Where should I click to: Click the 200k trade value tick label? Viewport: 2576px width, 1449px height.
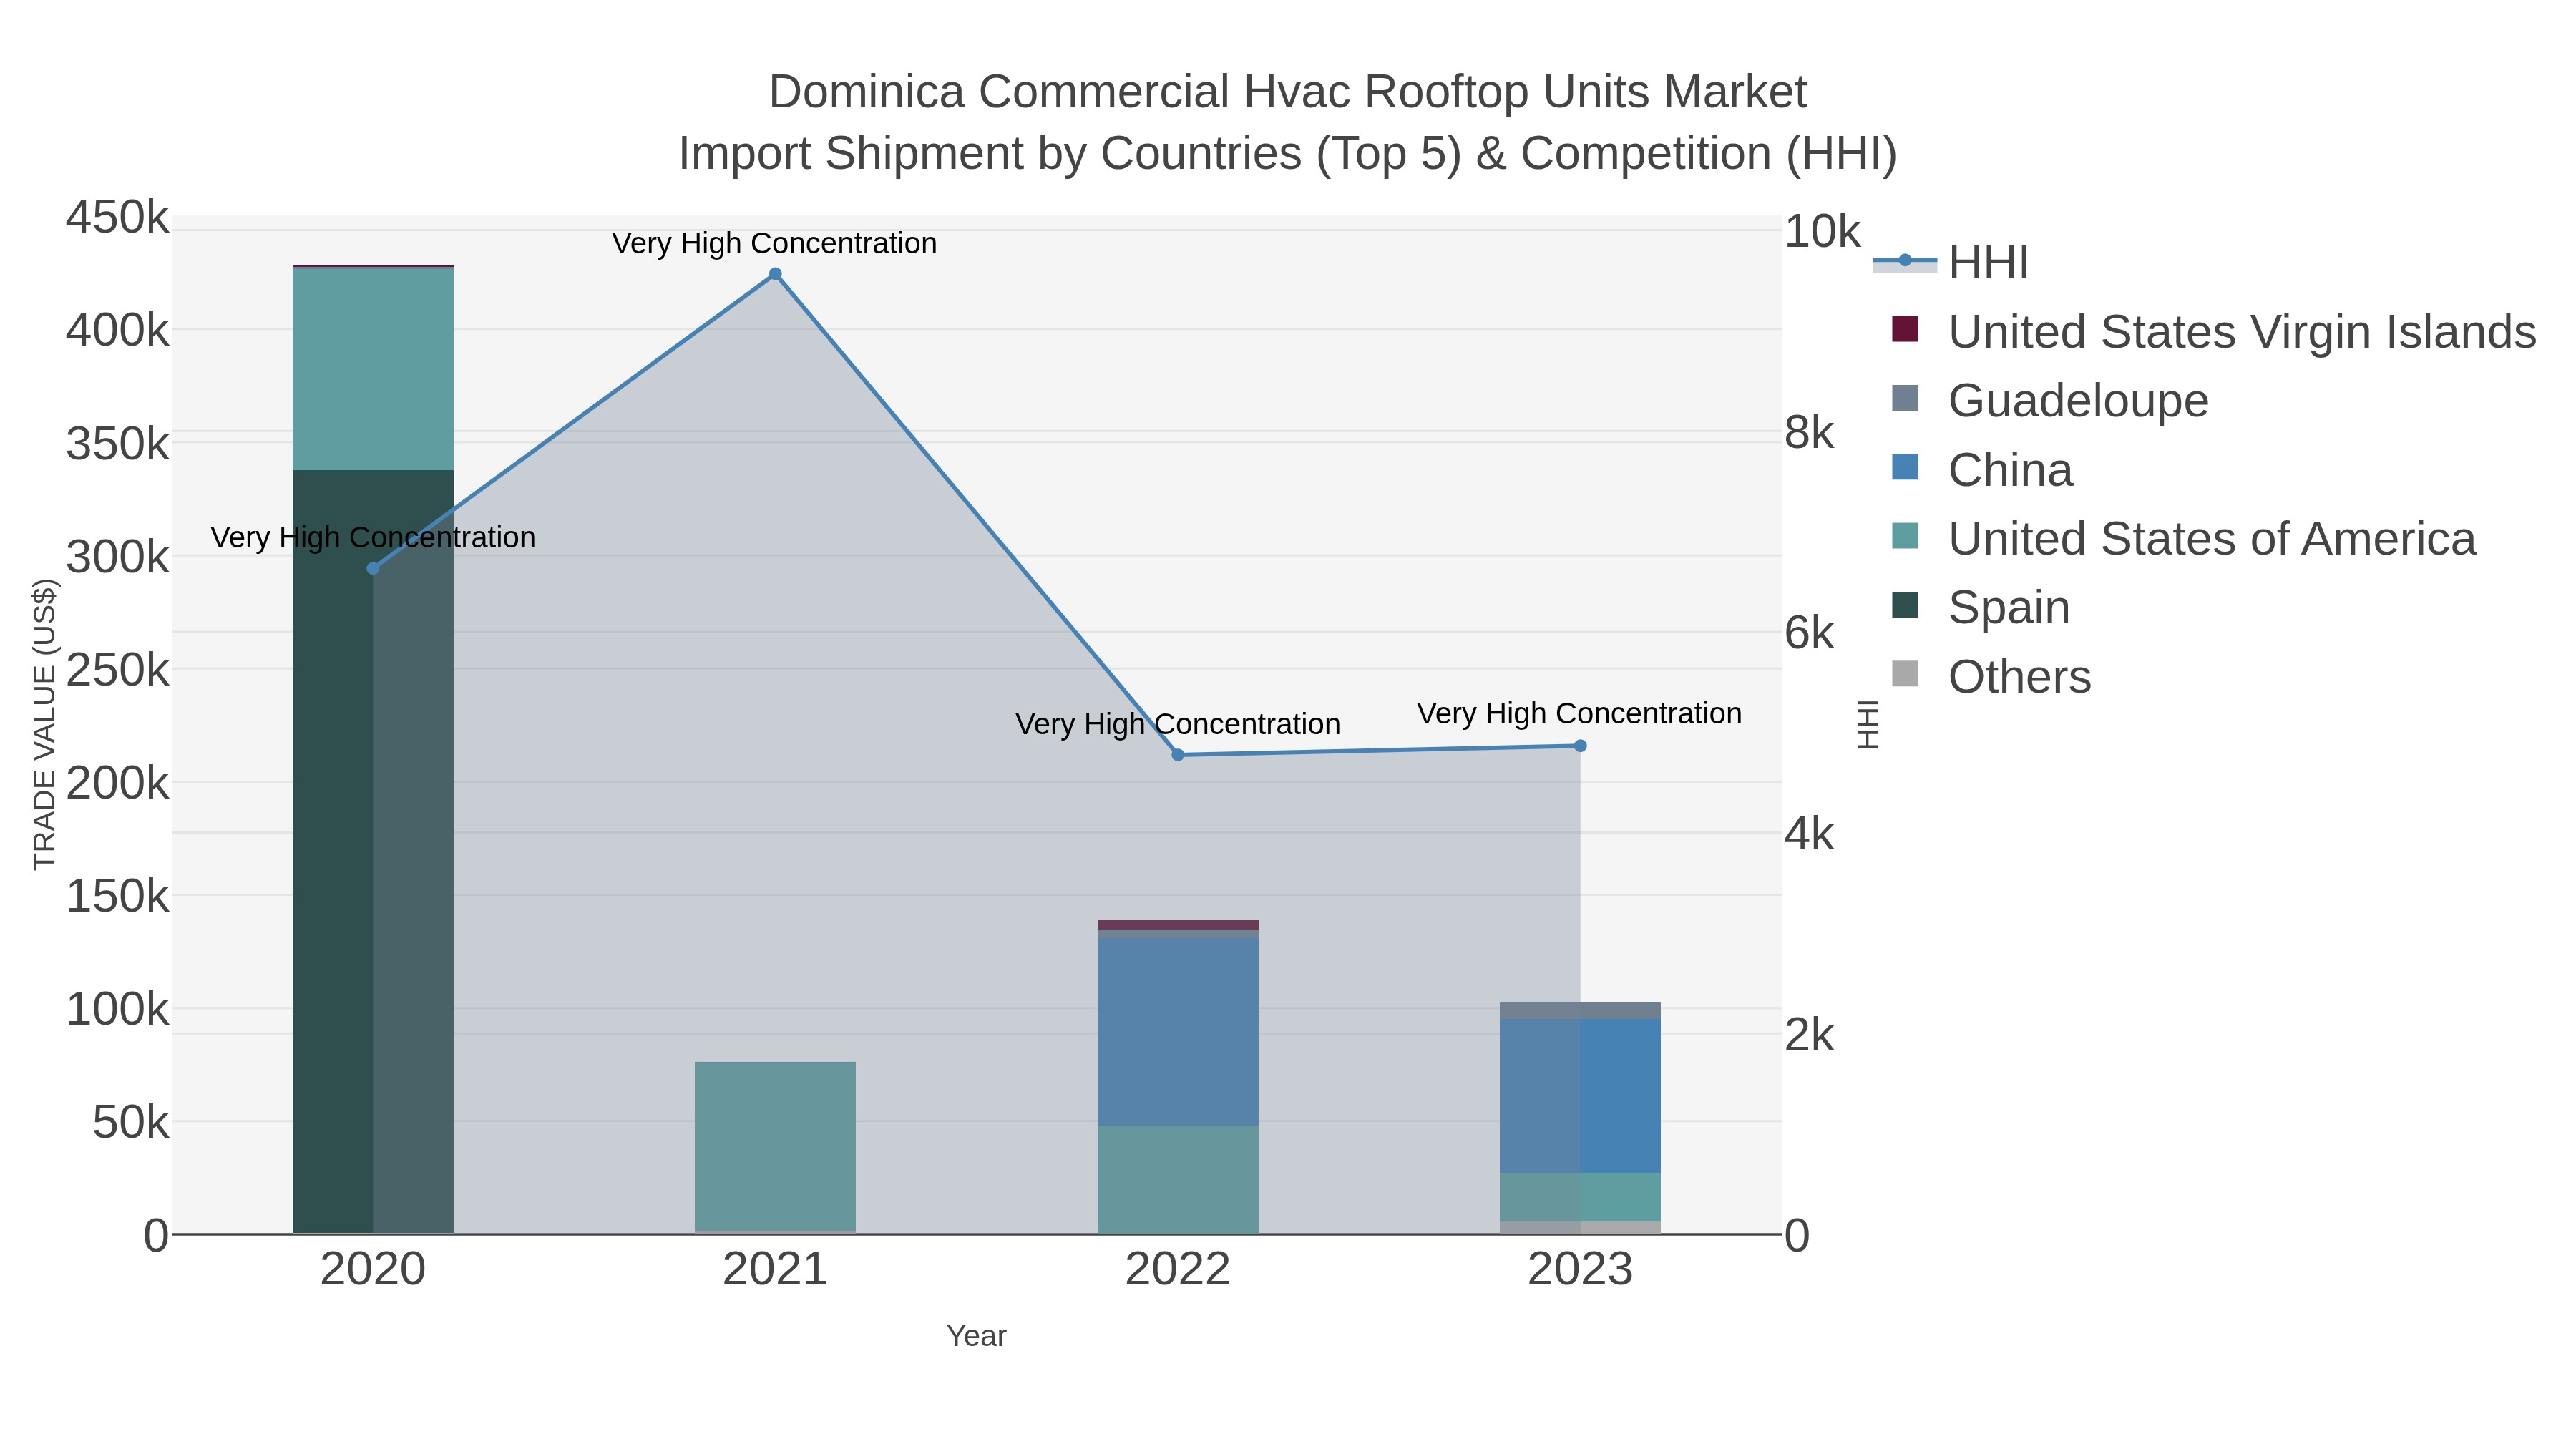(x=118, y=783)
